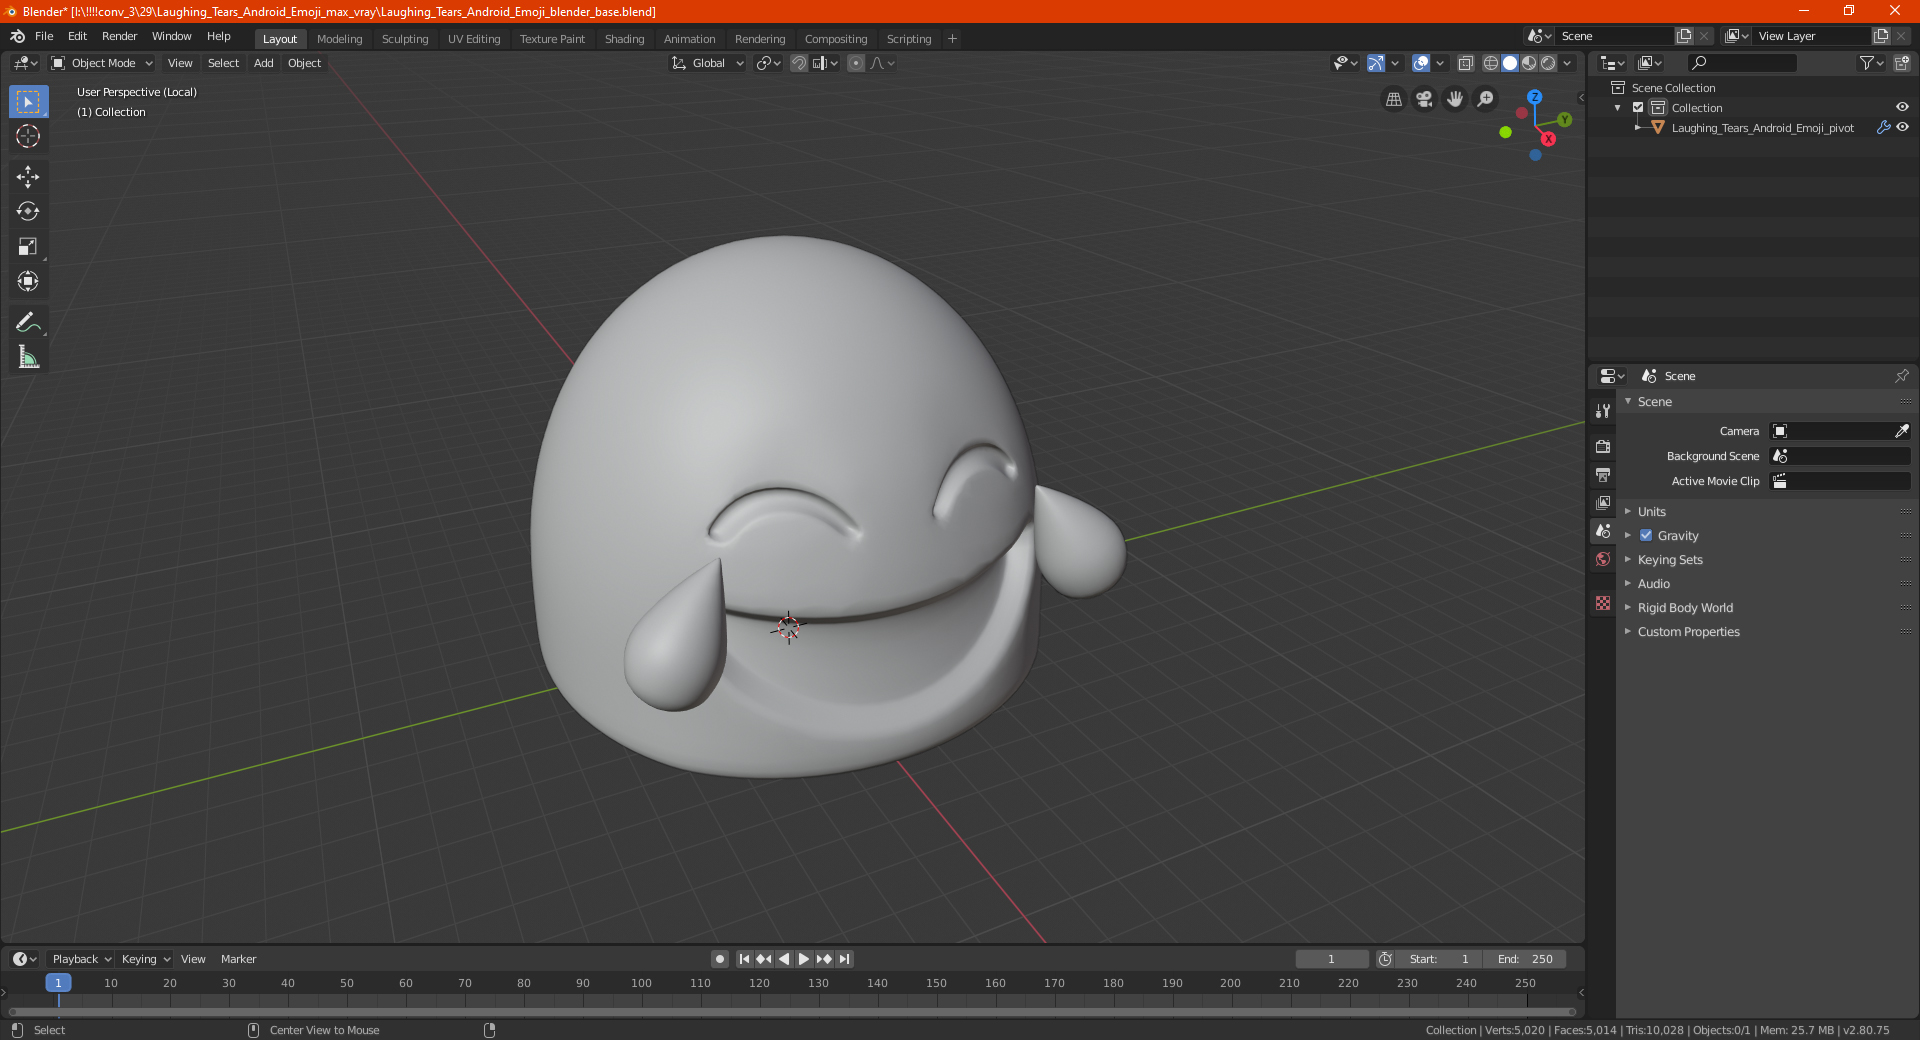Hide Laughing_Tears_Android_Emoji_pivot object visibility
The width and height of the screenshot is (1920, 1040).
1902,127
